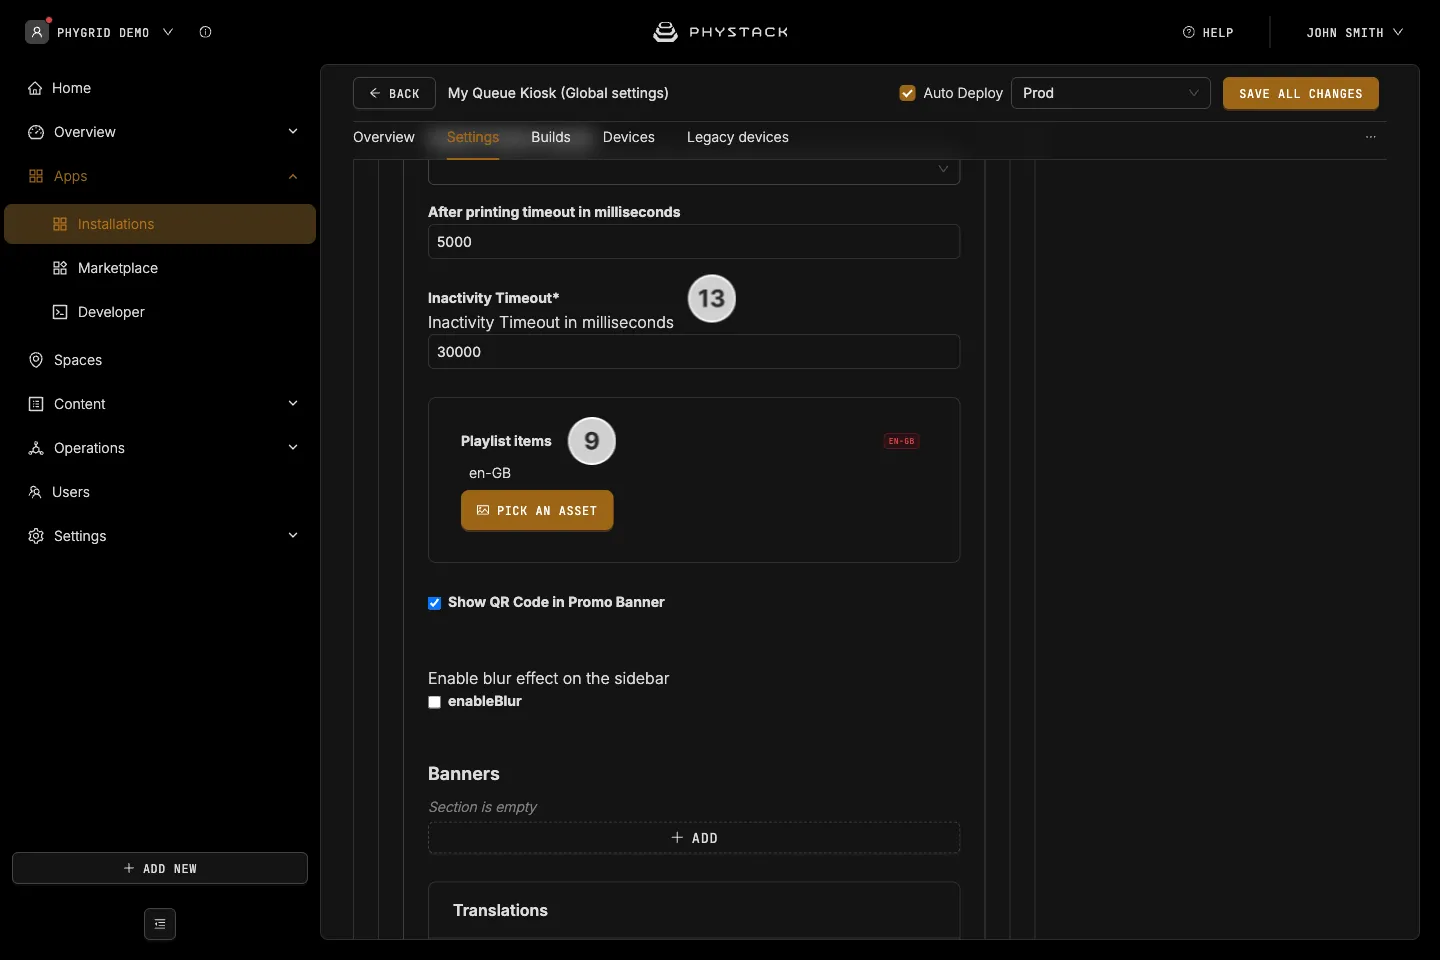Click Pick an Asset button

[537, 511]
